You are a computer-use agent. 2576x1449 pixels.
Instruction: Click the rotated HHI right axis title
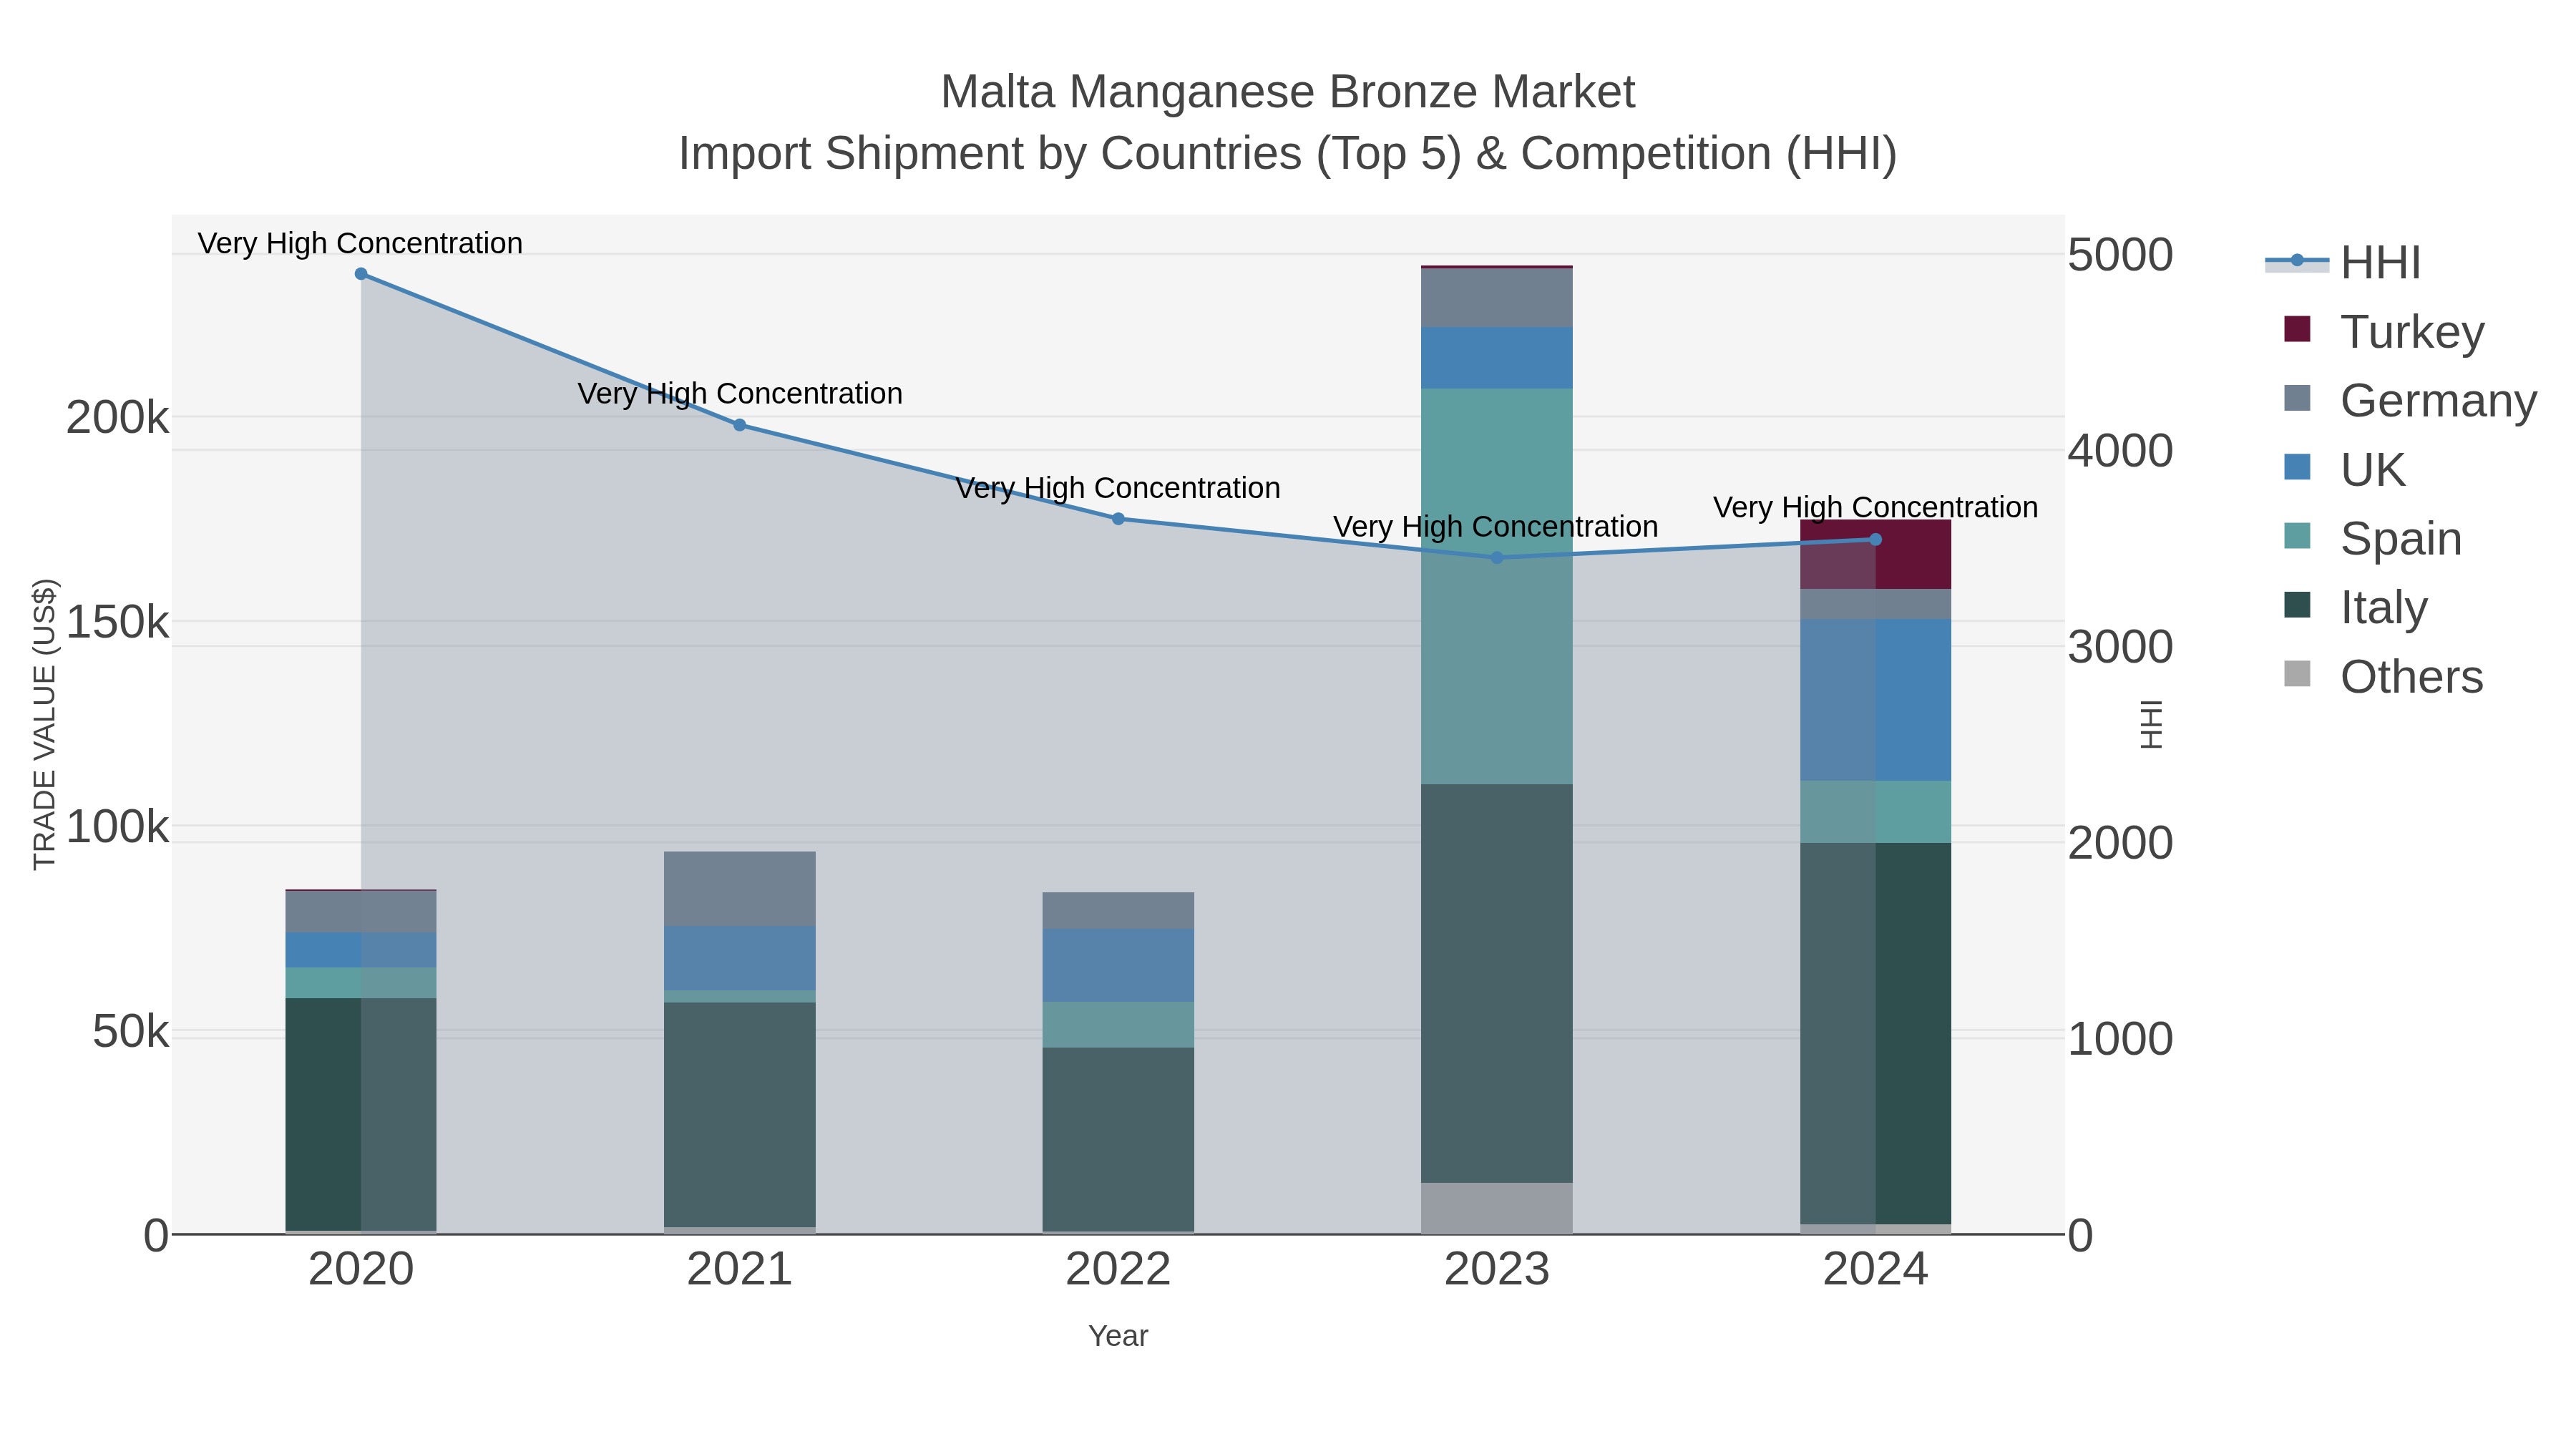click(2151, 724)
